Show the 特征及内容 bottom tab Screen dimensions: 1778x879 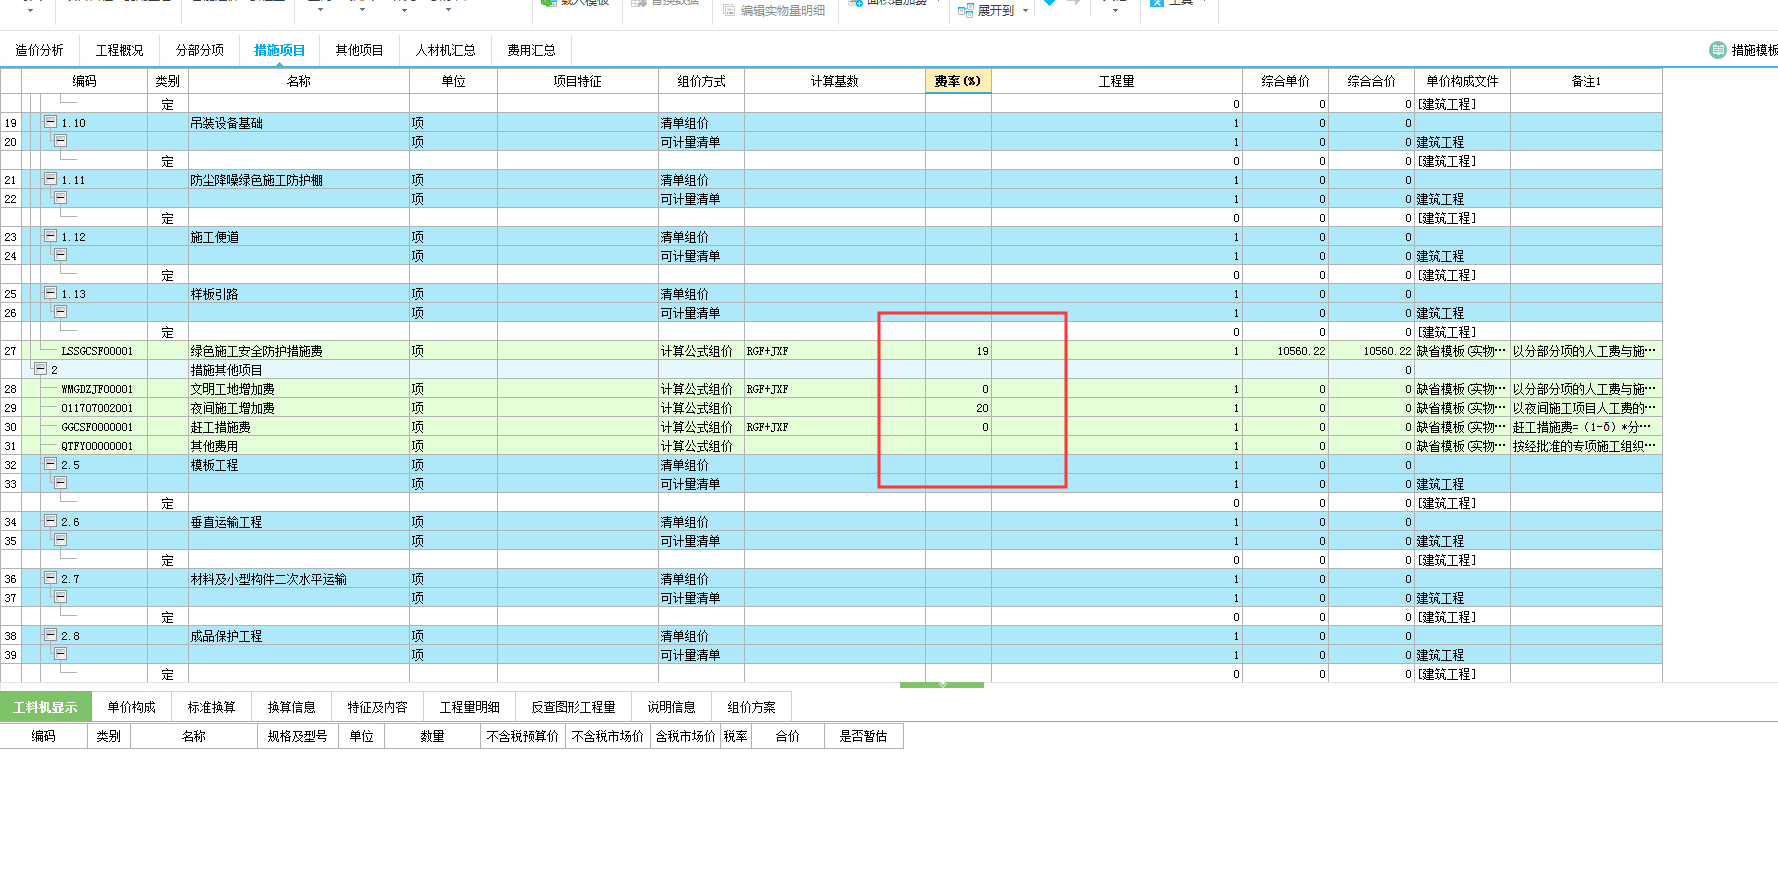point(377,707)
